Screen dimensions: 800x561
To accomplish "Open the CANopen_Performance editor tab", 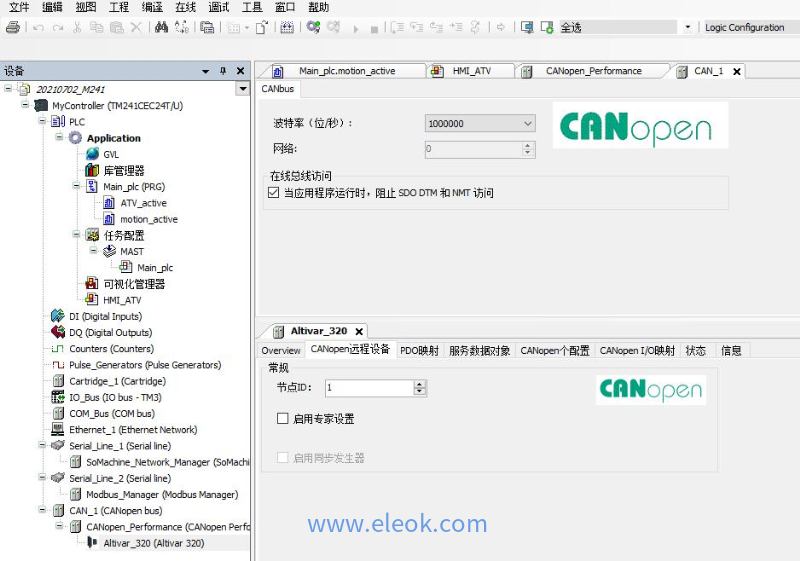I will (x=600, y=71).
